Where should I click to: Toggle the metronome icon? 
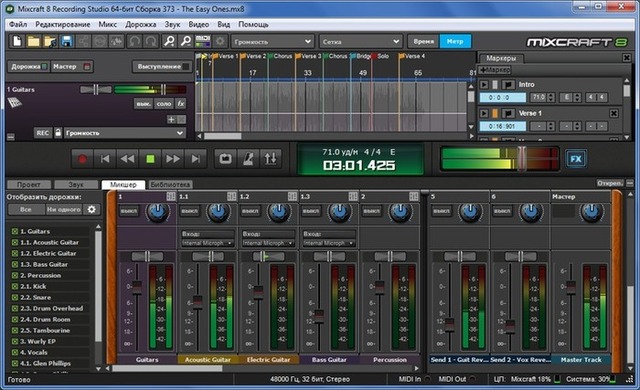[248, 159]
